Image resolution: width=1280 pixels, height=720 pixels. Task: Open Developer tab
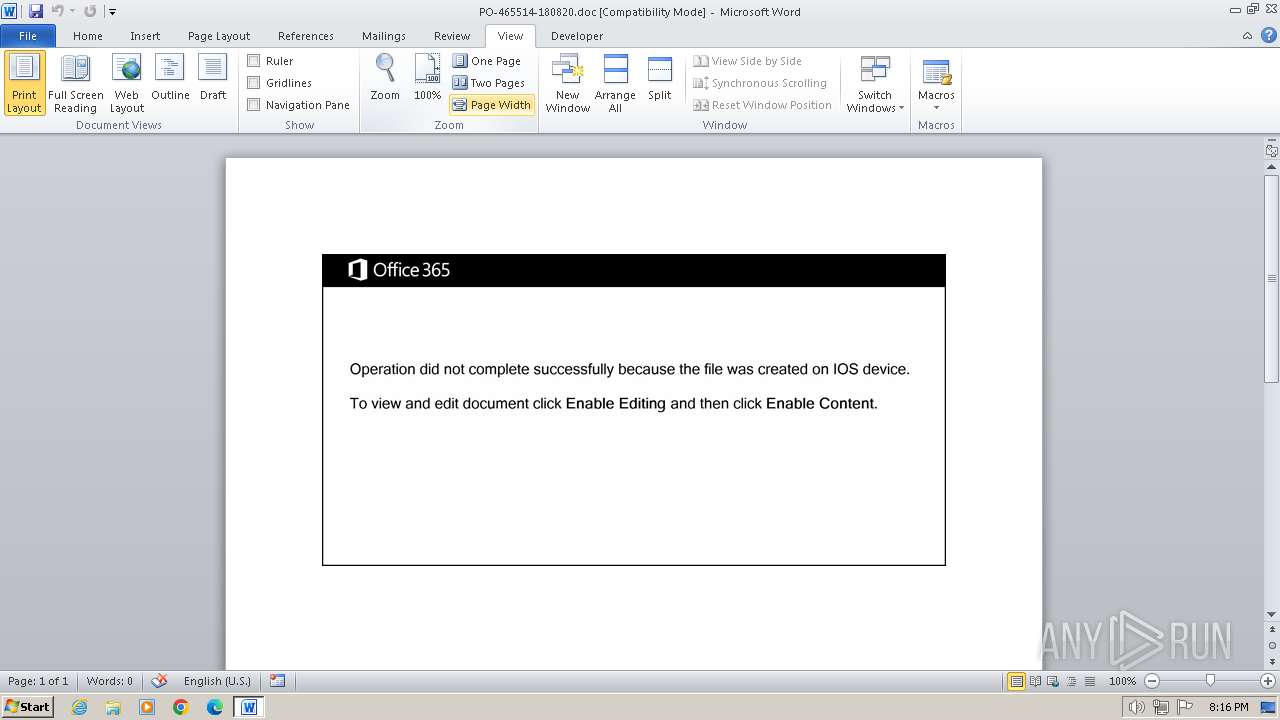577,36
